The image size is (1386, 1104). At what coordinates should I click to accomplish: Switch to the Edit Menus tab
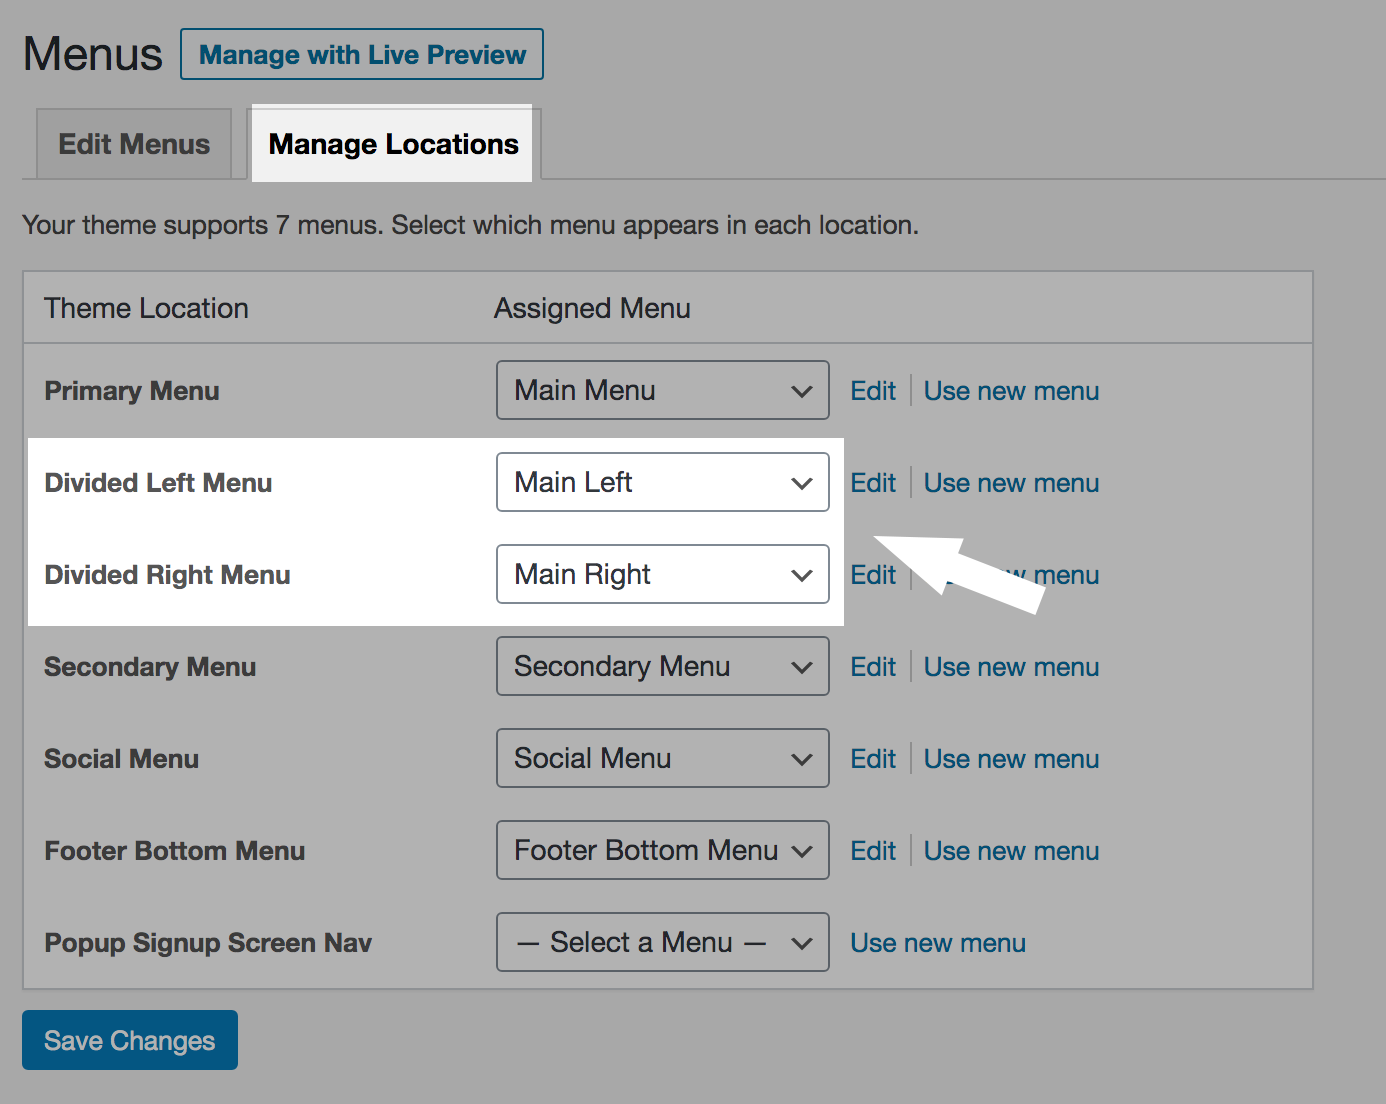pyautogui.click(x=133, y=144)
